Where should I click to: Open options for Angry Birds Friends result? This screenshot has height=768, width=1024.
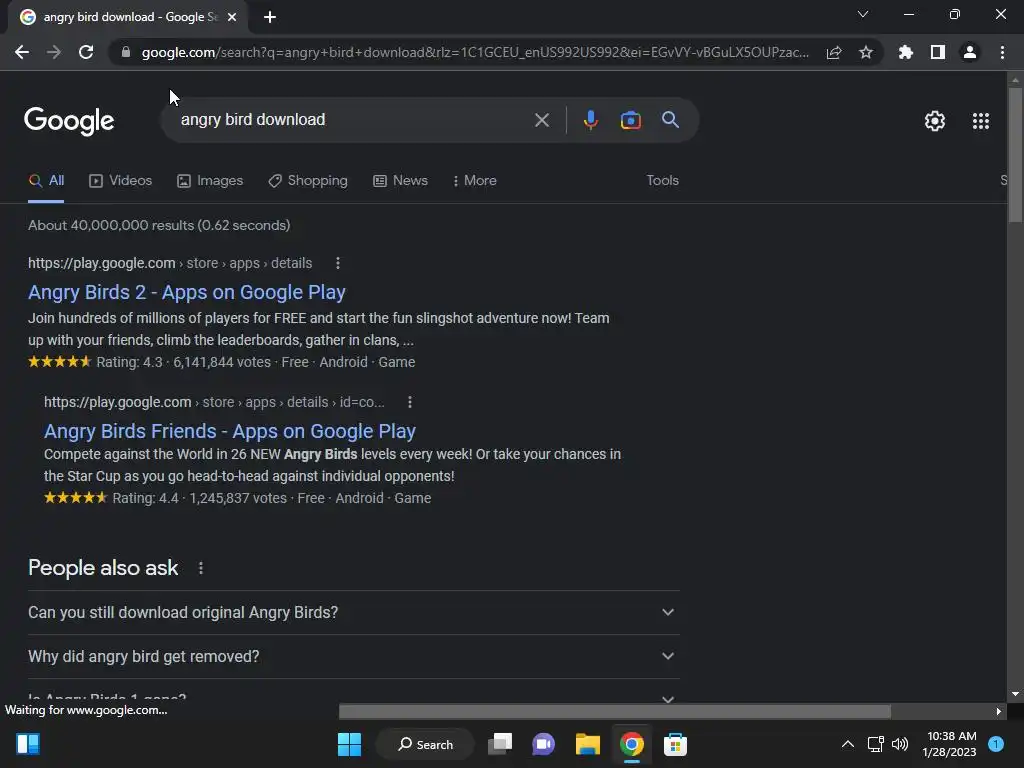[x=409, y=402]
